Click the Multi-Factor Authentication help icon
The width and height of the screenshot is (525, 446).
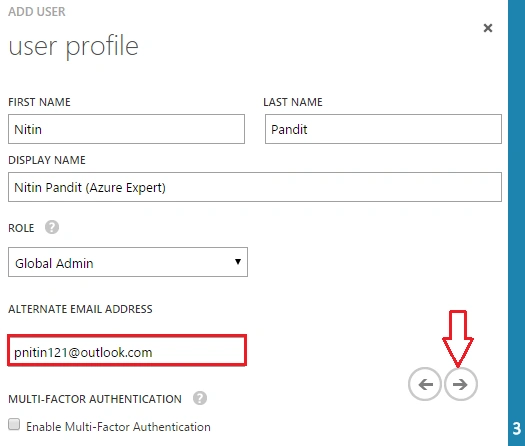click(200, 398)
